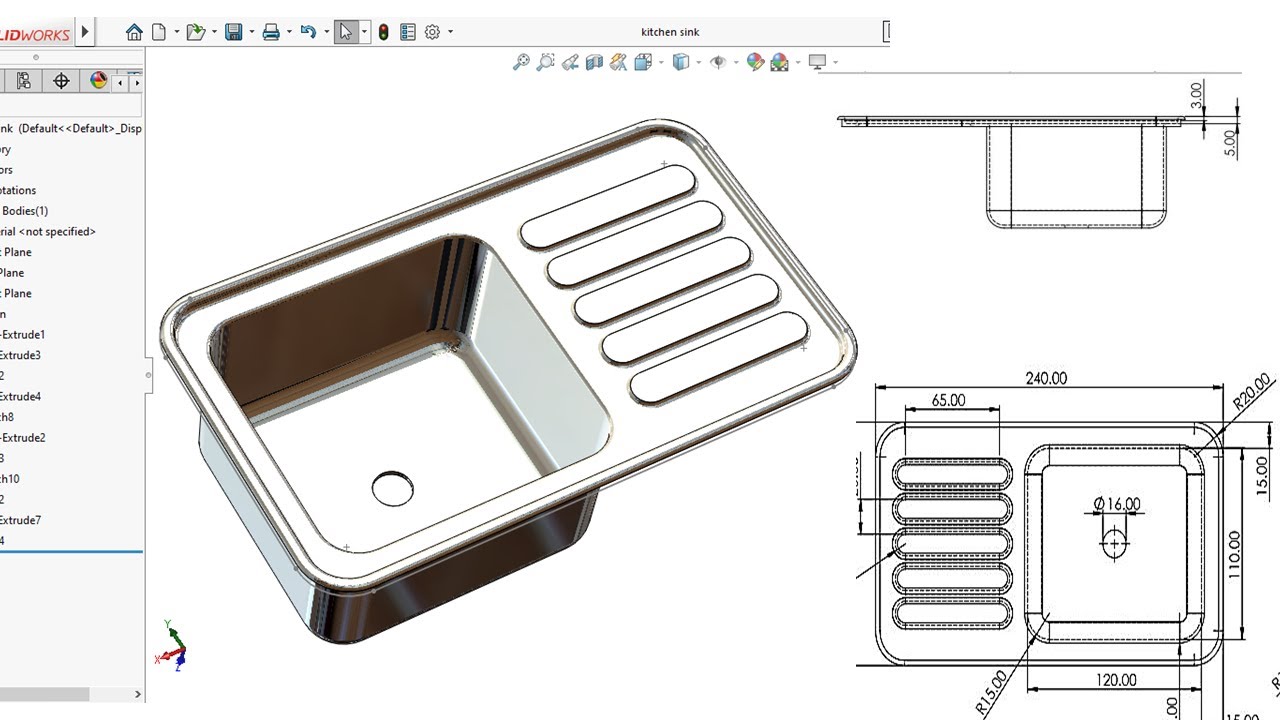Save the kitchen sink document
The width and height of the screenshot is (1280, 720).
click(x=234, y=32)
